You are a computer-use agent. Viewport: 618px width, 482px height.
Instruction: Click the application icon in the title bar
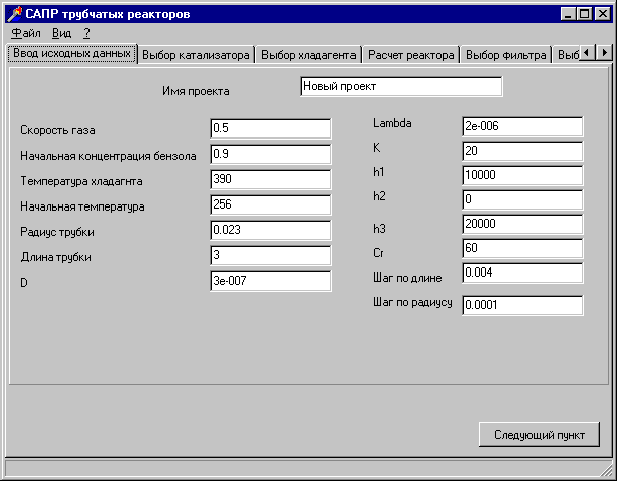coord(15,14)
